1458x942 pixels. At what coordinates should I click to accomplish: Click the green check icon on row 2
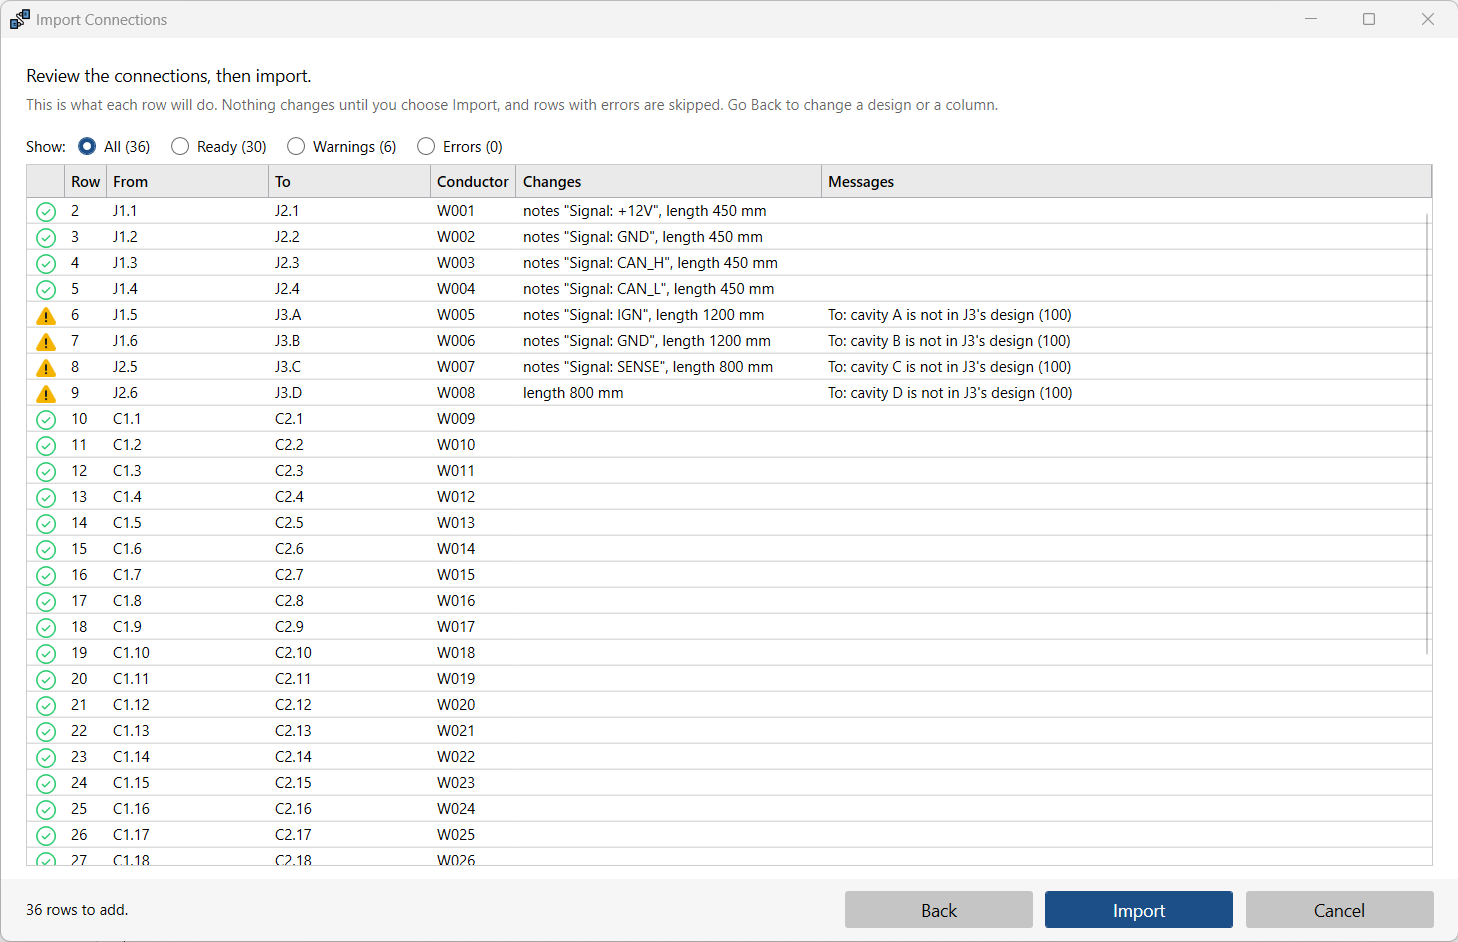pos(46,212)
